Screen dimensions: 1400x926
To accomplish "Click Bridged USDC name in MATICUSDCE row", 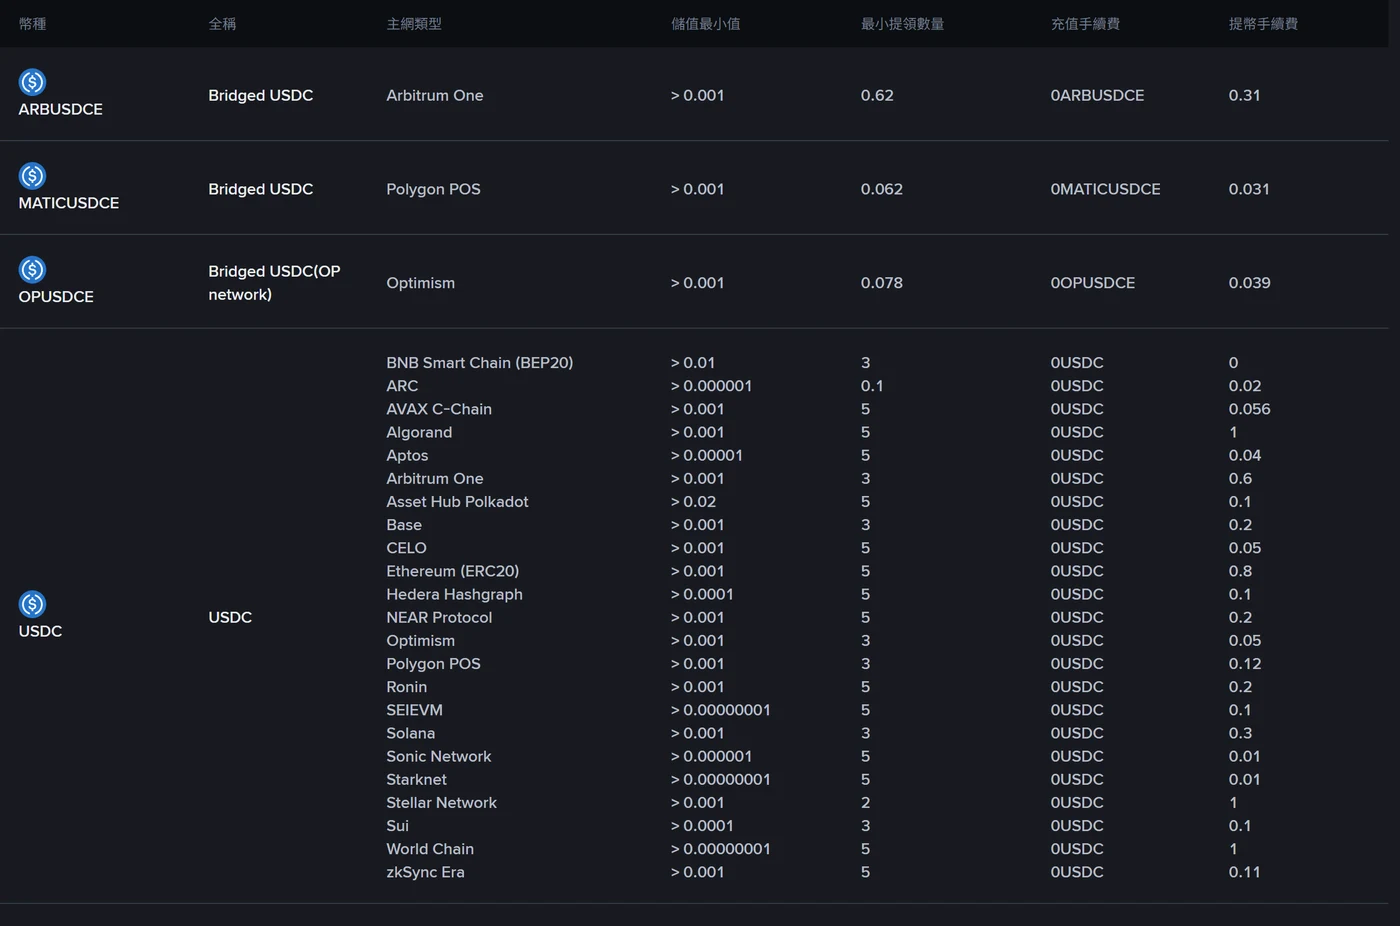I will point(261,189).
